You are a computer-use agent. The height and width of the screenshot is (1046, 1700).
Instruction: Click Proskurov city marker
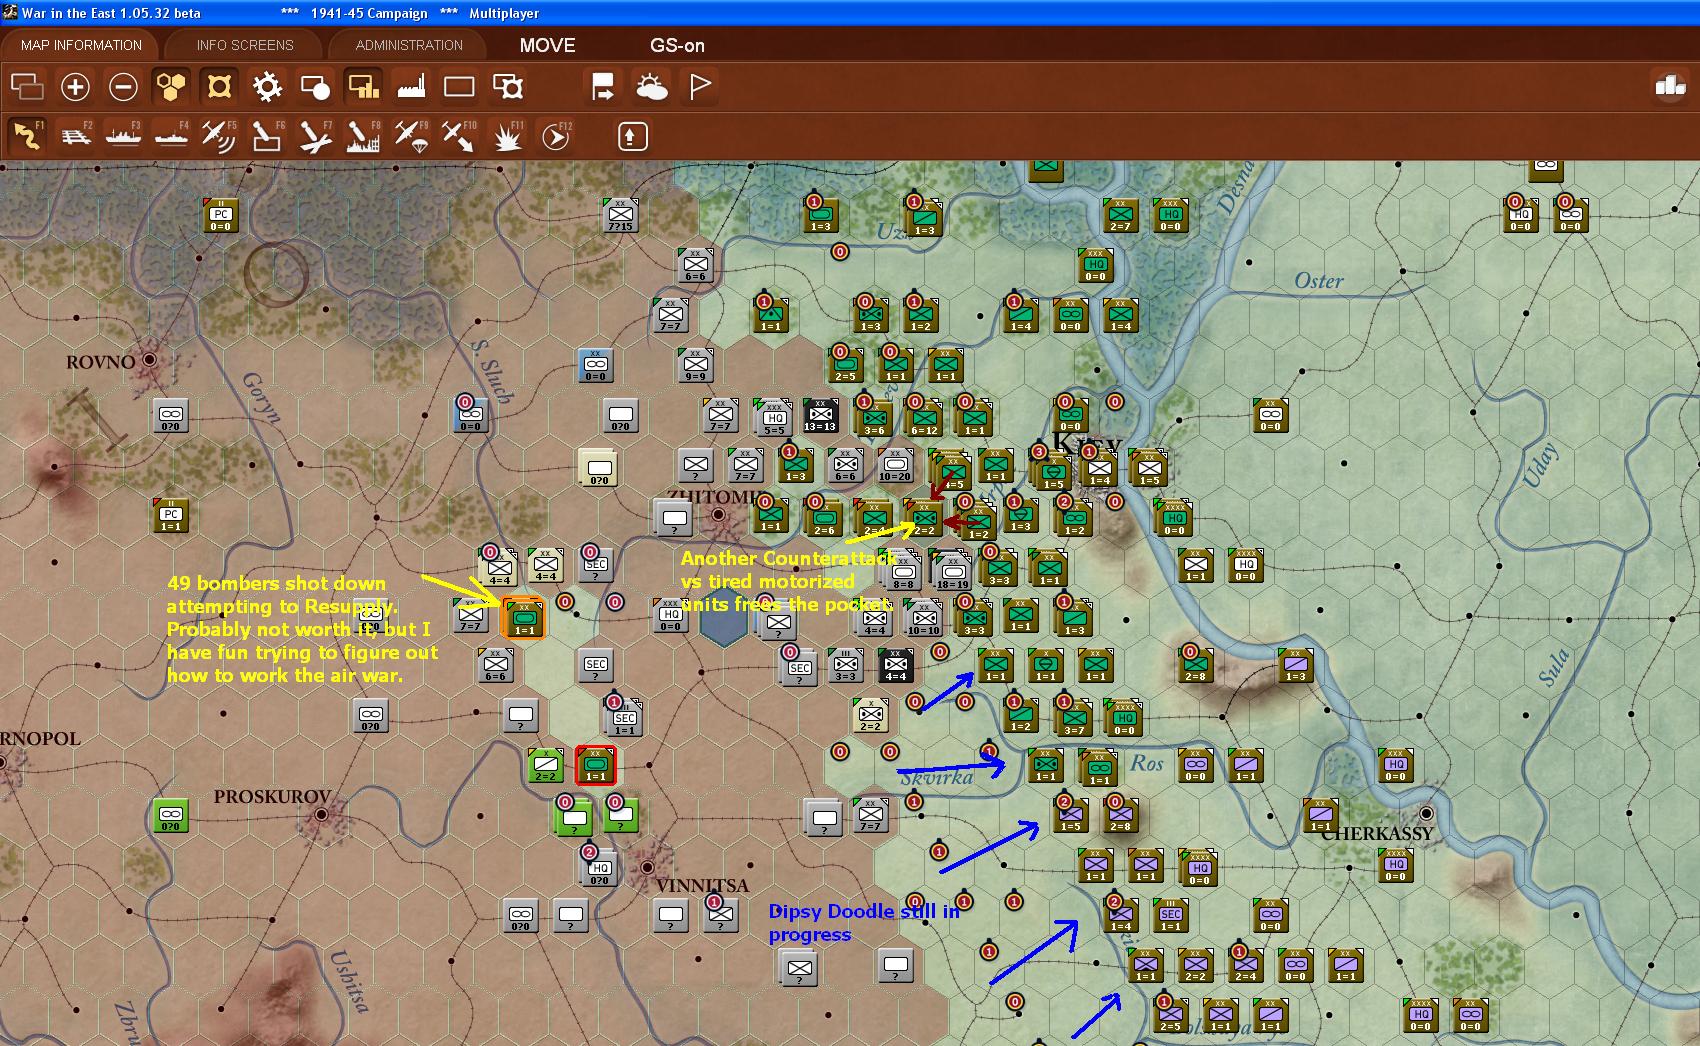322,815
